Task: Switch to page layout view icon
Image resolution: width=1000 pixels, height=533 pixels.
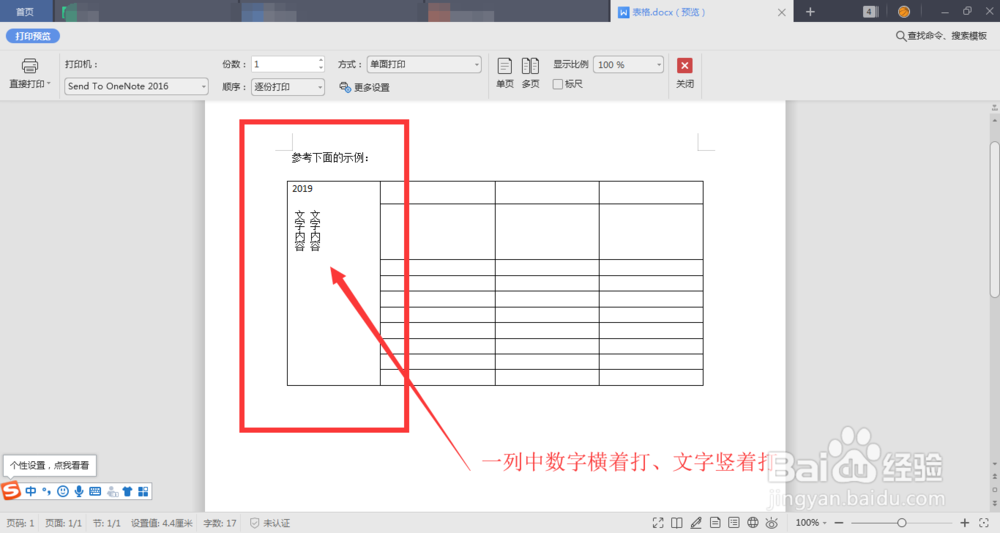Action: [715, 523]
